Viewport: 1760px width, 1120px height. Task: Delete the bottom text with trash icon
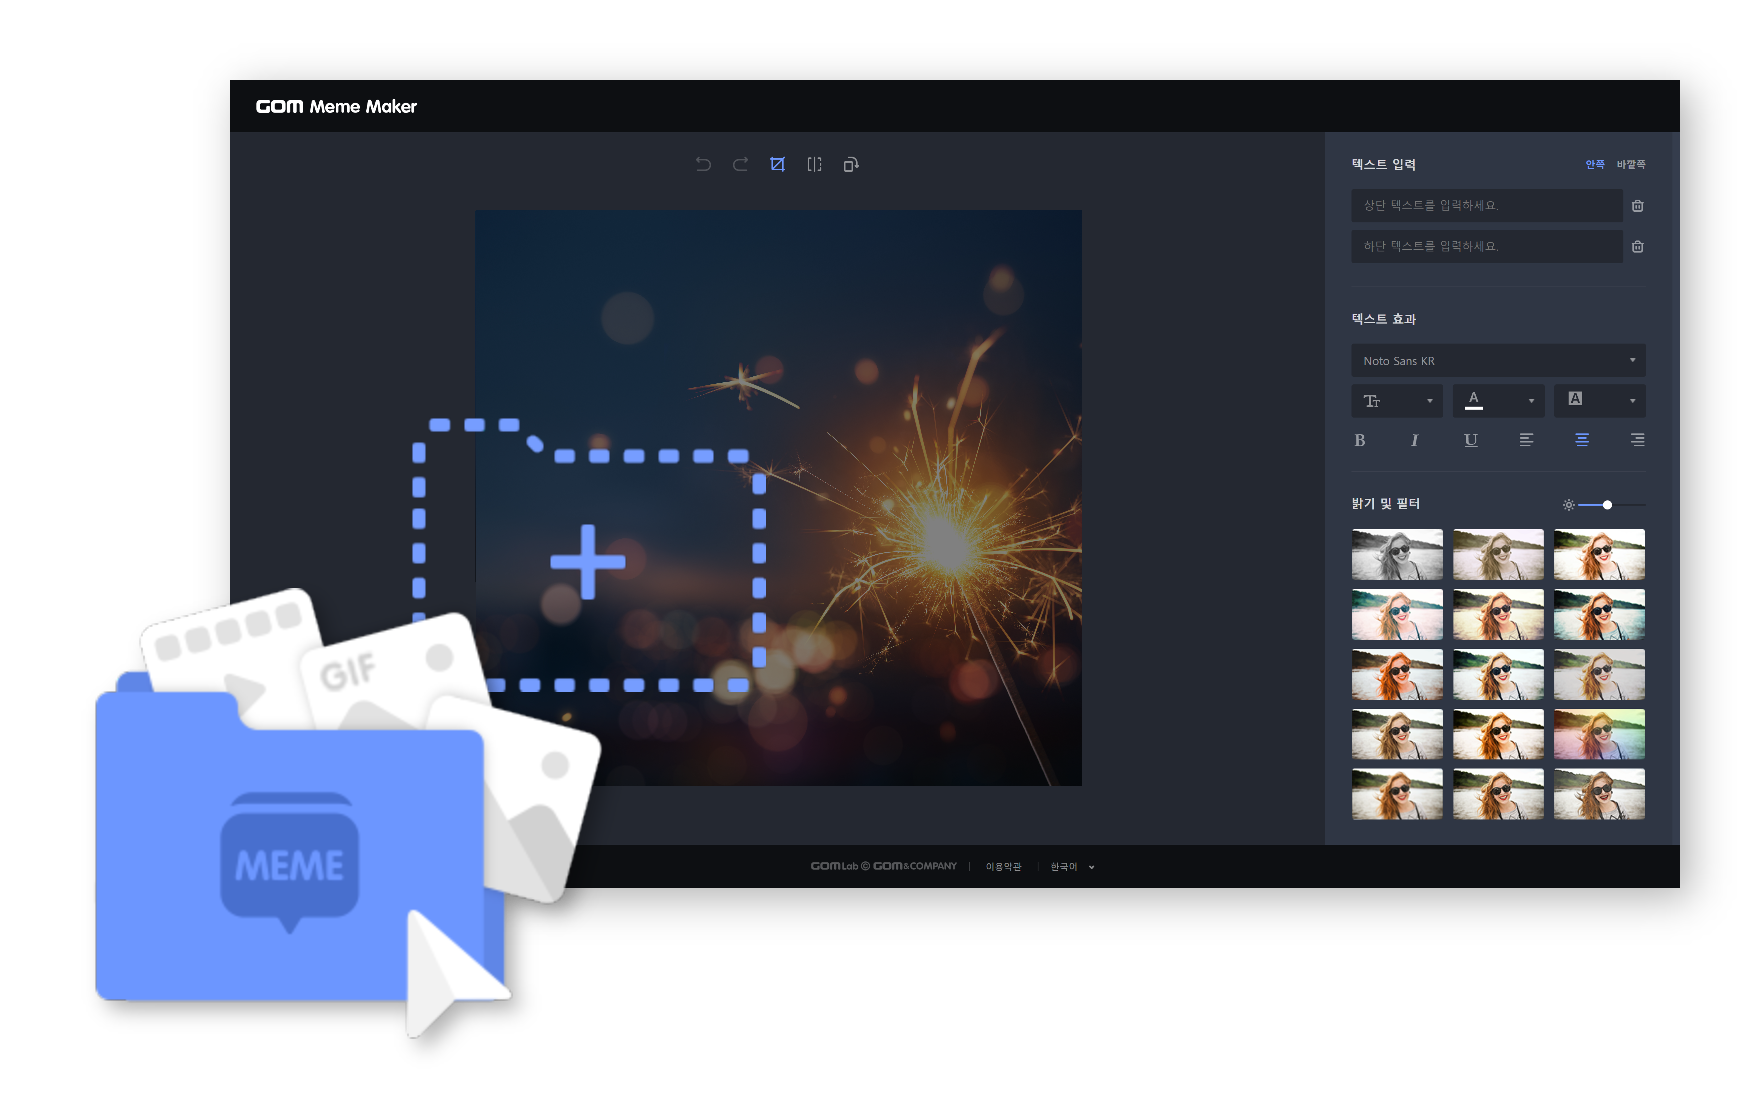click(x=1637, y=247)
